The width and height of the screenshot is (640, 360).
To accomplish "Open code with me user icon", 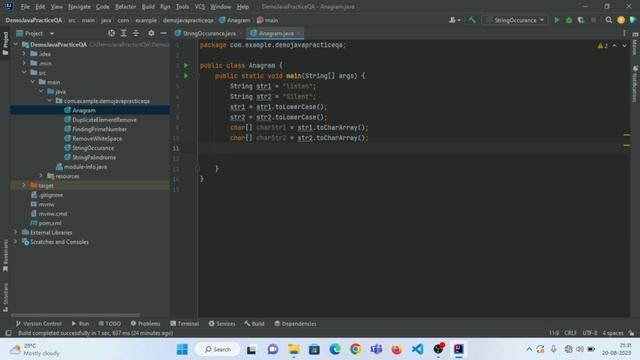I will coord(454,20).
